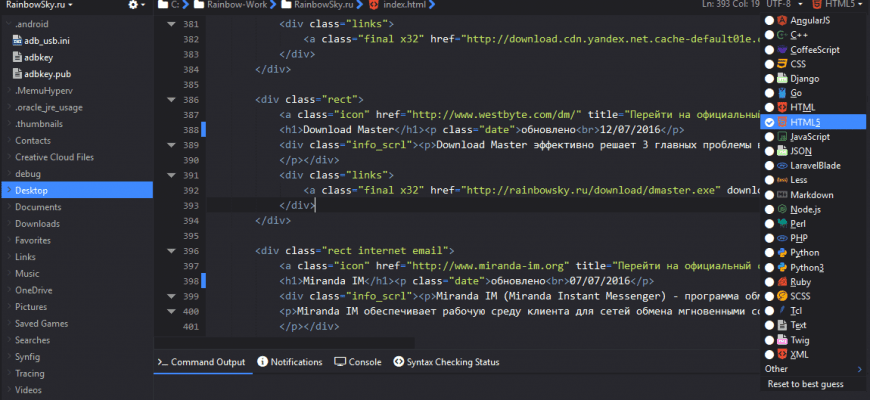Collapse code fold at line 386
The image size is (870, 400).
(171, 100)
